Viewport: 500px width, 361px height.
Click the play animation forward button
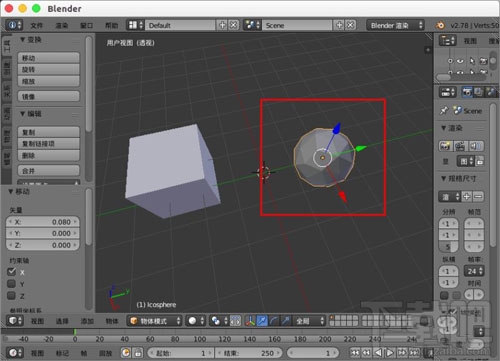(390, 353)
